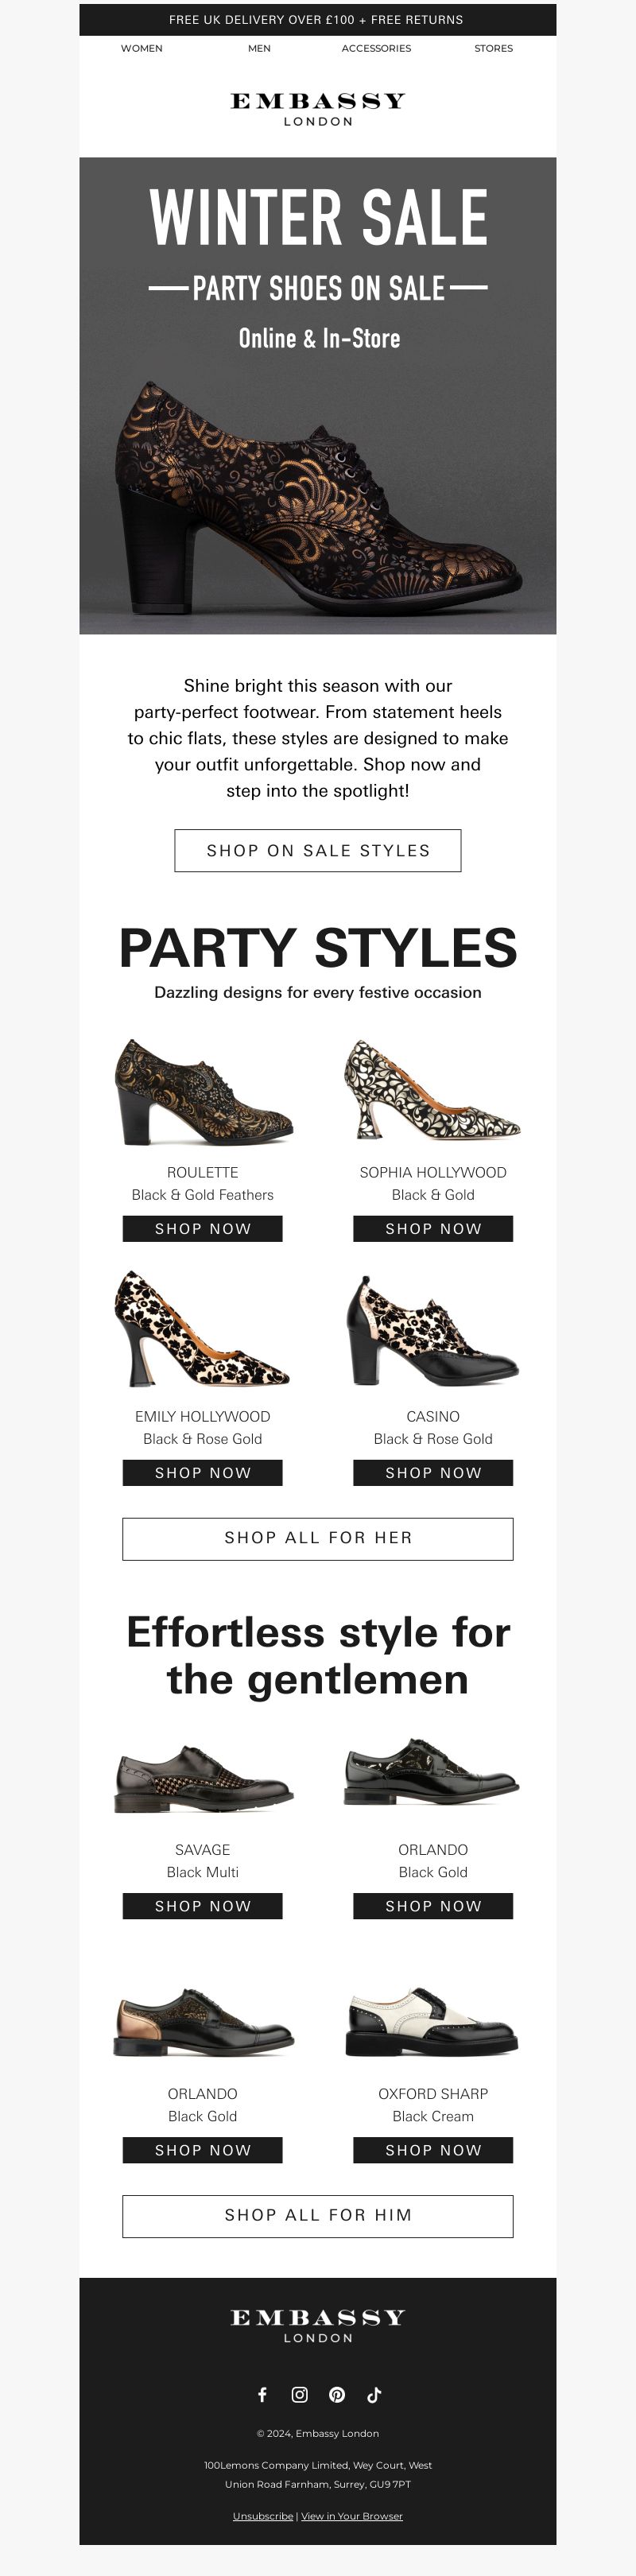Shop now for Sophia Hollywood heels
This screenshot has width=636, height=2576.
[433, 1229]
